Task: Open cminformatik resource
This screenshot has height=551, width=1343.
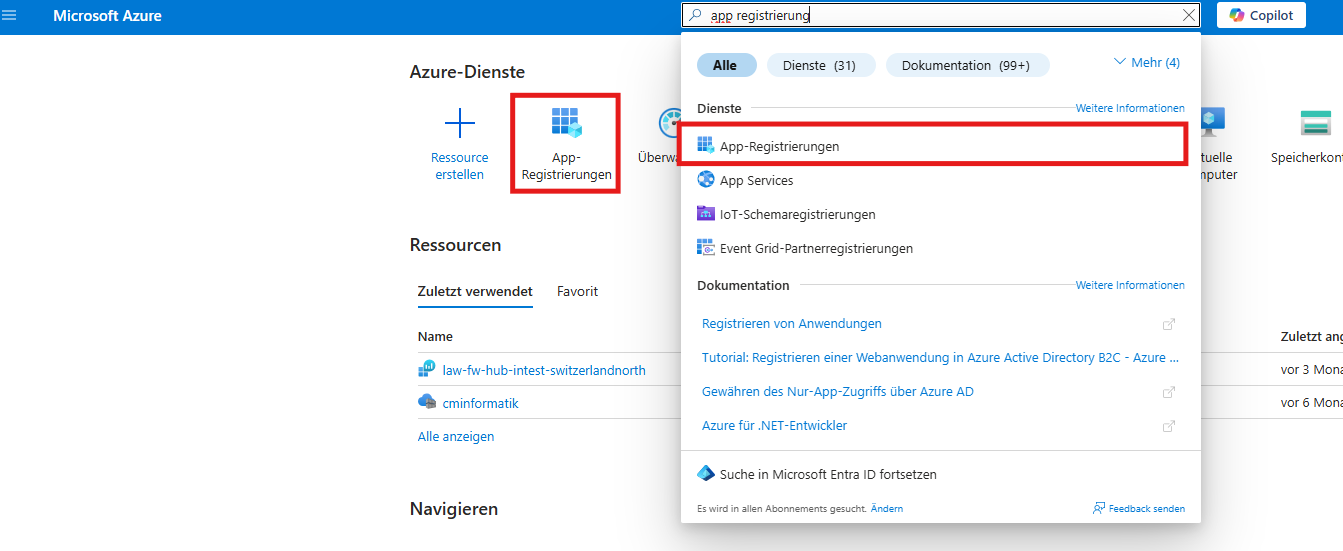Action: (x=481, y=403)
